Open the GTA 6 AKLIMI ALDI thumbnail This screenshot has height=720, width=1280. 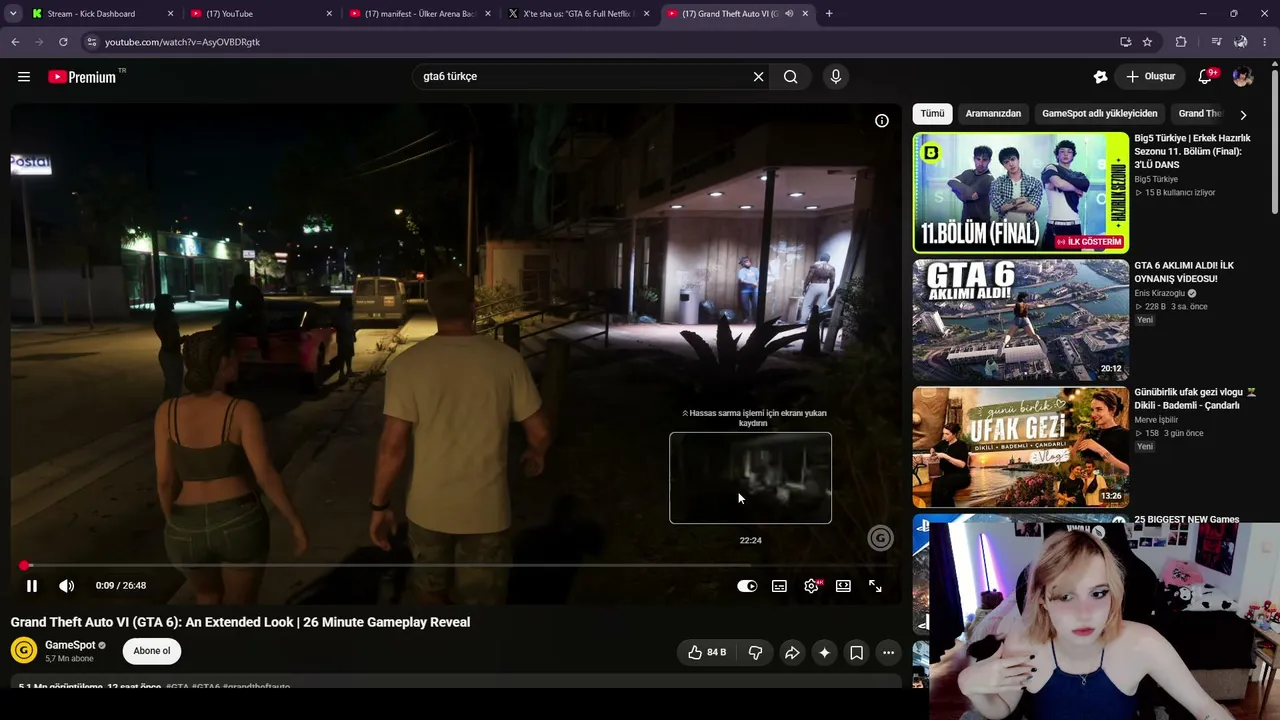click(x=1021, y=320)
